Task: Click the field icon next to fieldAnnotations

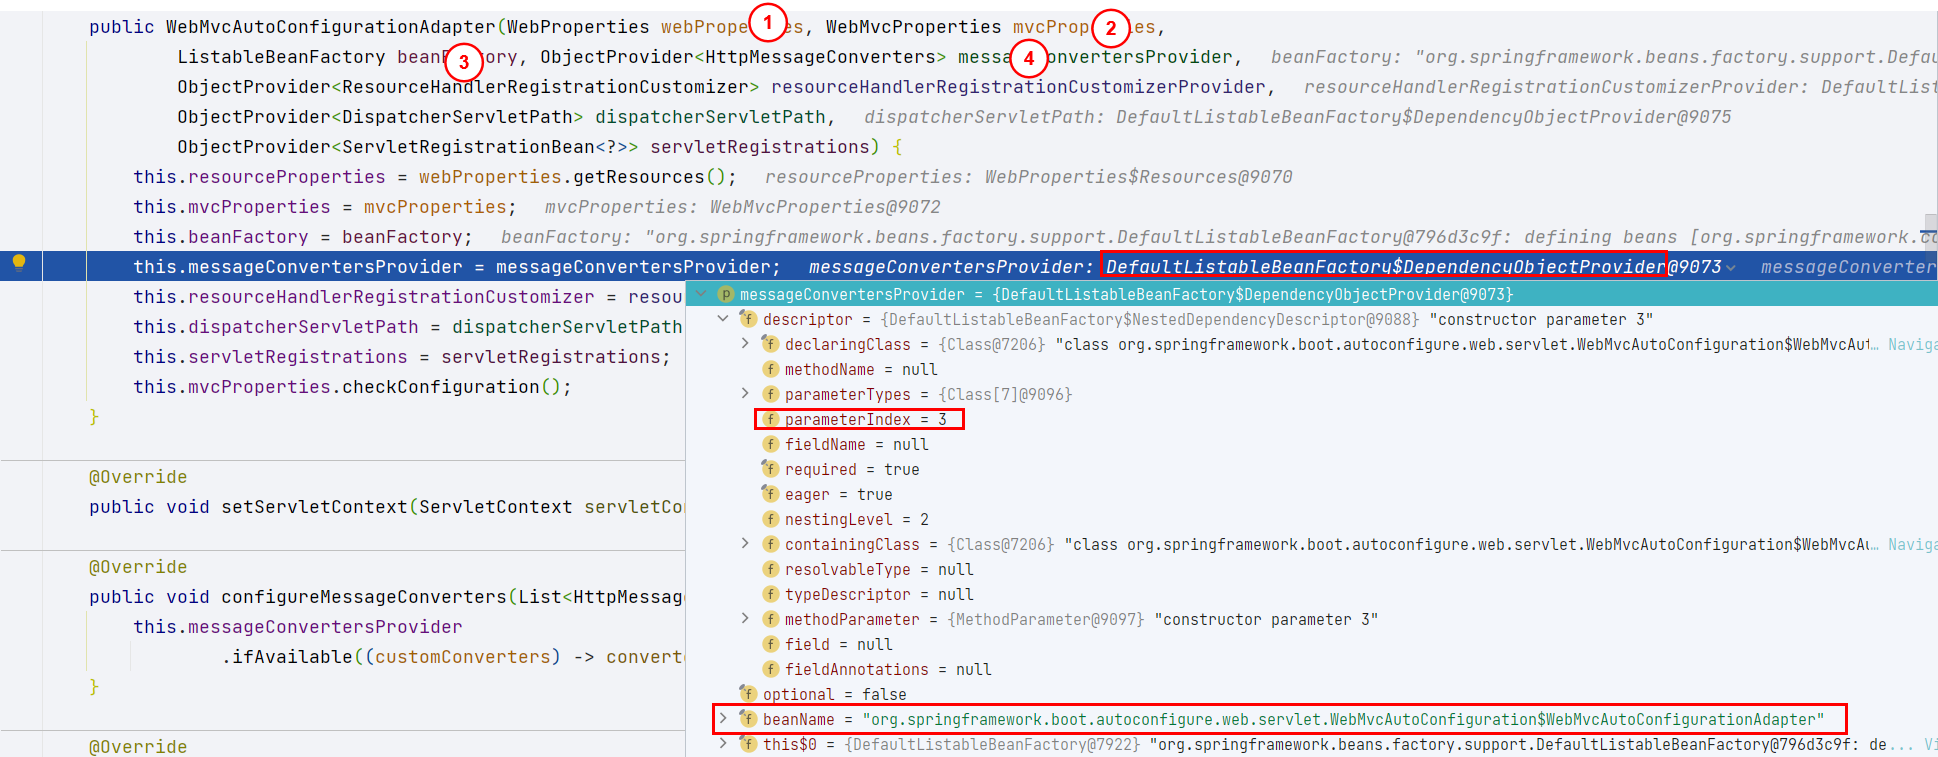Action: tap(770, 669)
